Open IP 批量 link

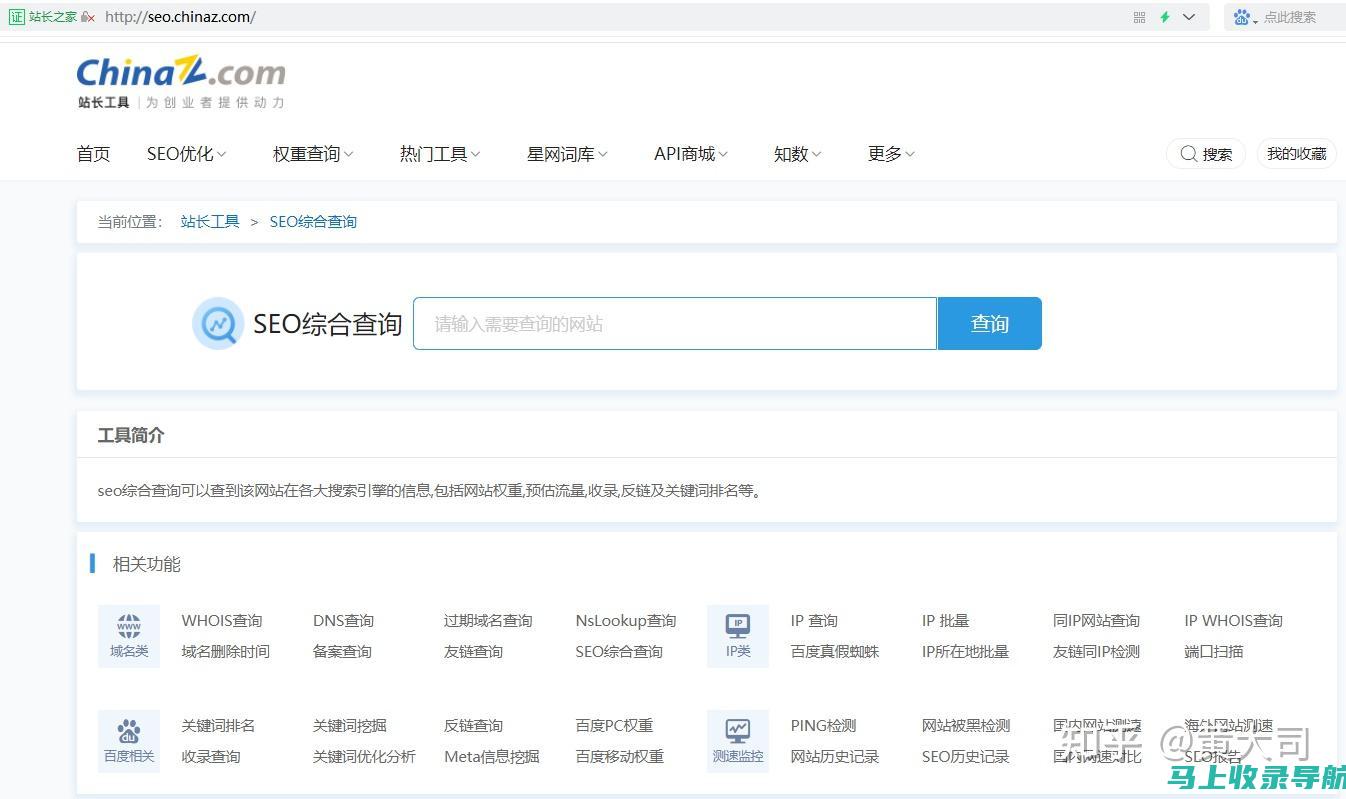(x=945, y=621)
